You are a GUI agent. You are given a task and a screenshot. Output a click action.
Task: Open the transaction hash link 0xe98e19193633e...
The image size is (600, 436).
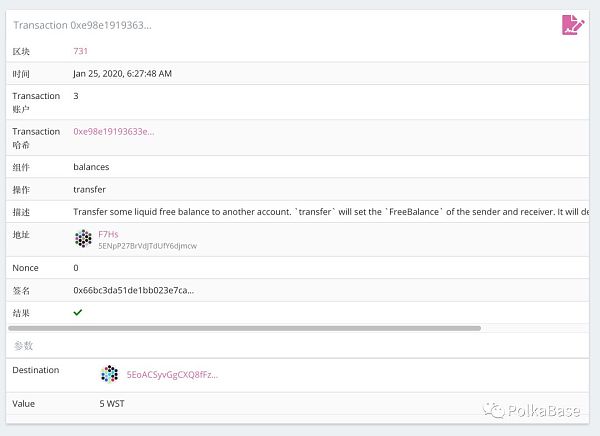113,131
